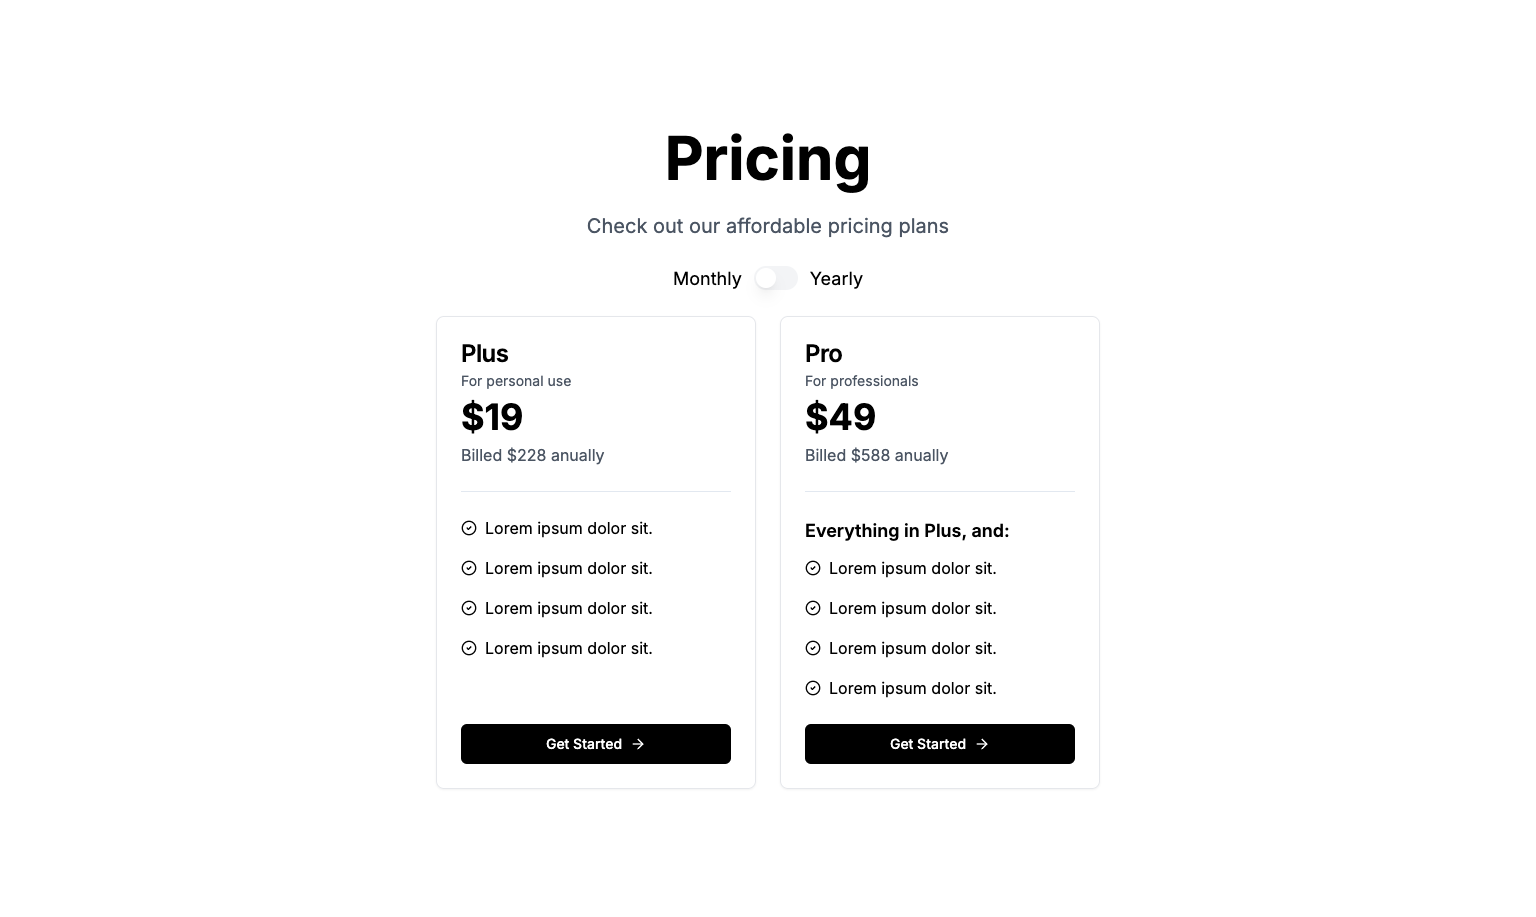Image resolution: width=1536 pixels, height=917 pixels.
Task: Toggle the Monthly/Yearly billing switch
Action: pyautogui.click(x=776, y=278)
